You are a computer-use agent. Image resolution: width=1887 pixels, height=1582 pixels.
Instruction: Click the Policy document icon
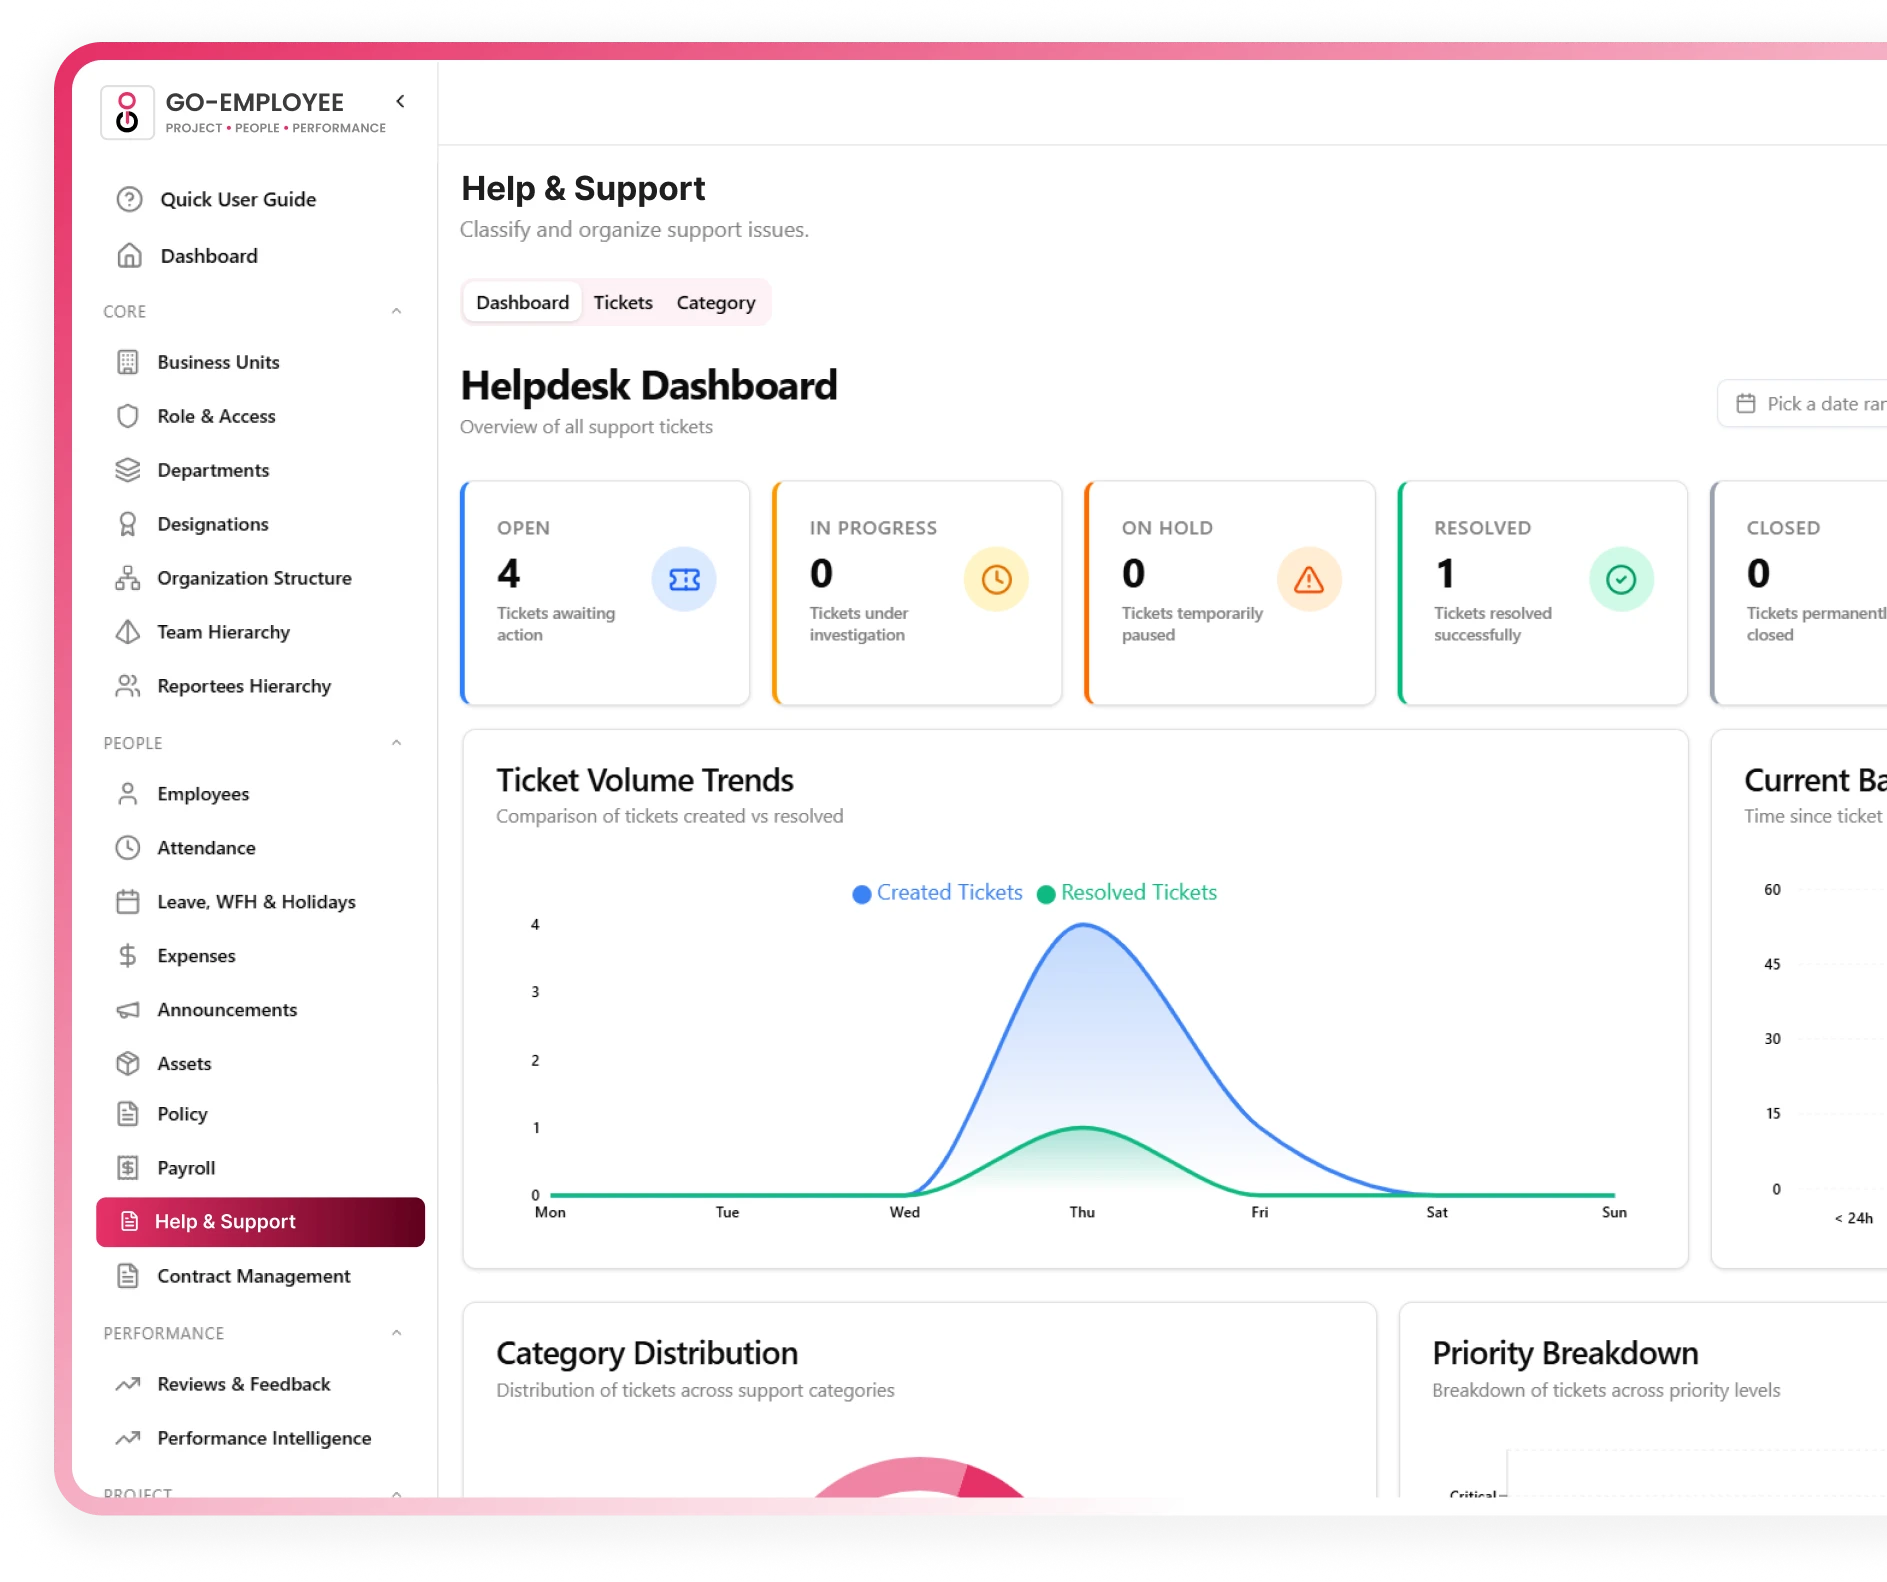click(x=128, y=1114)
